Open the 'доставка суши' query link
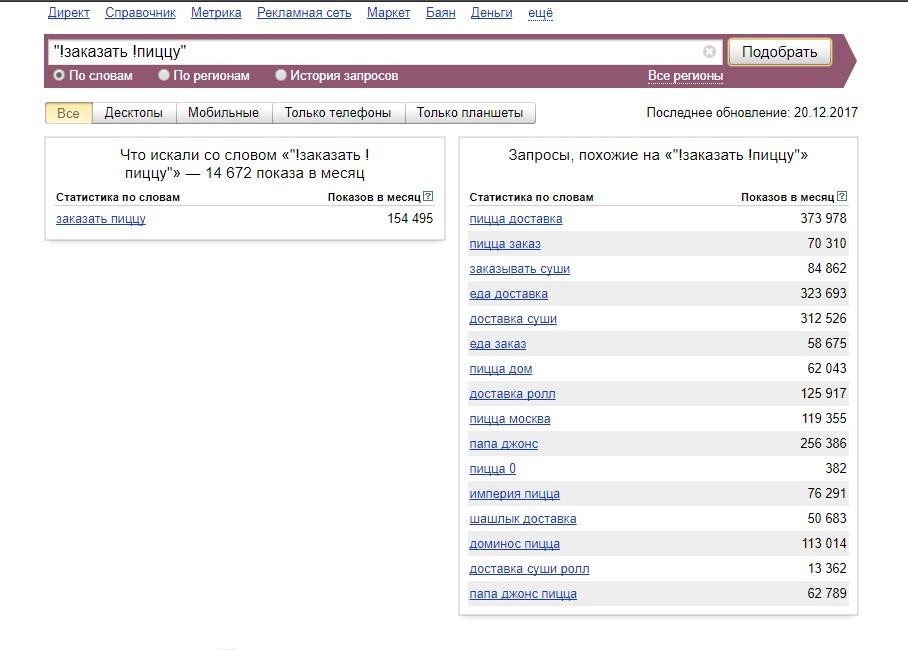Viewport: 908px width, 650px height. [513, 319]
